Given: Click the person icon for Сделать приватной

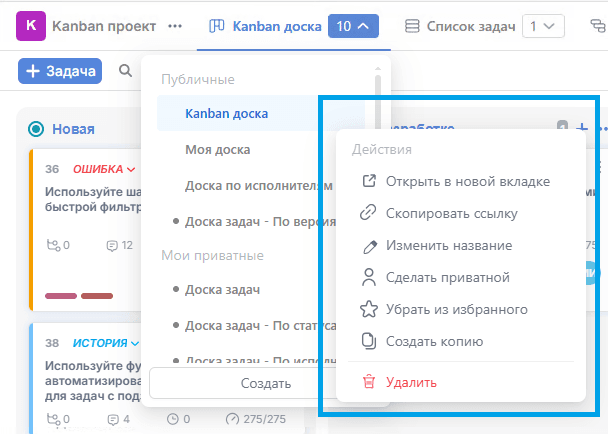Looking at the screenshot, I should point(368,277).
